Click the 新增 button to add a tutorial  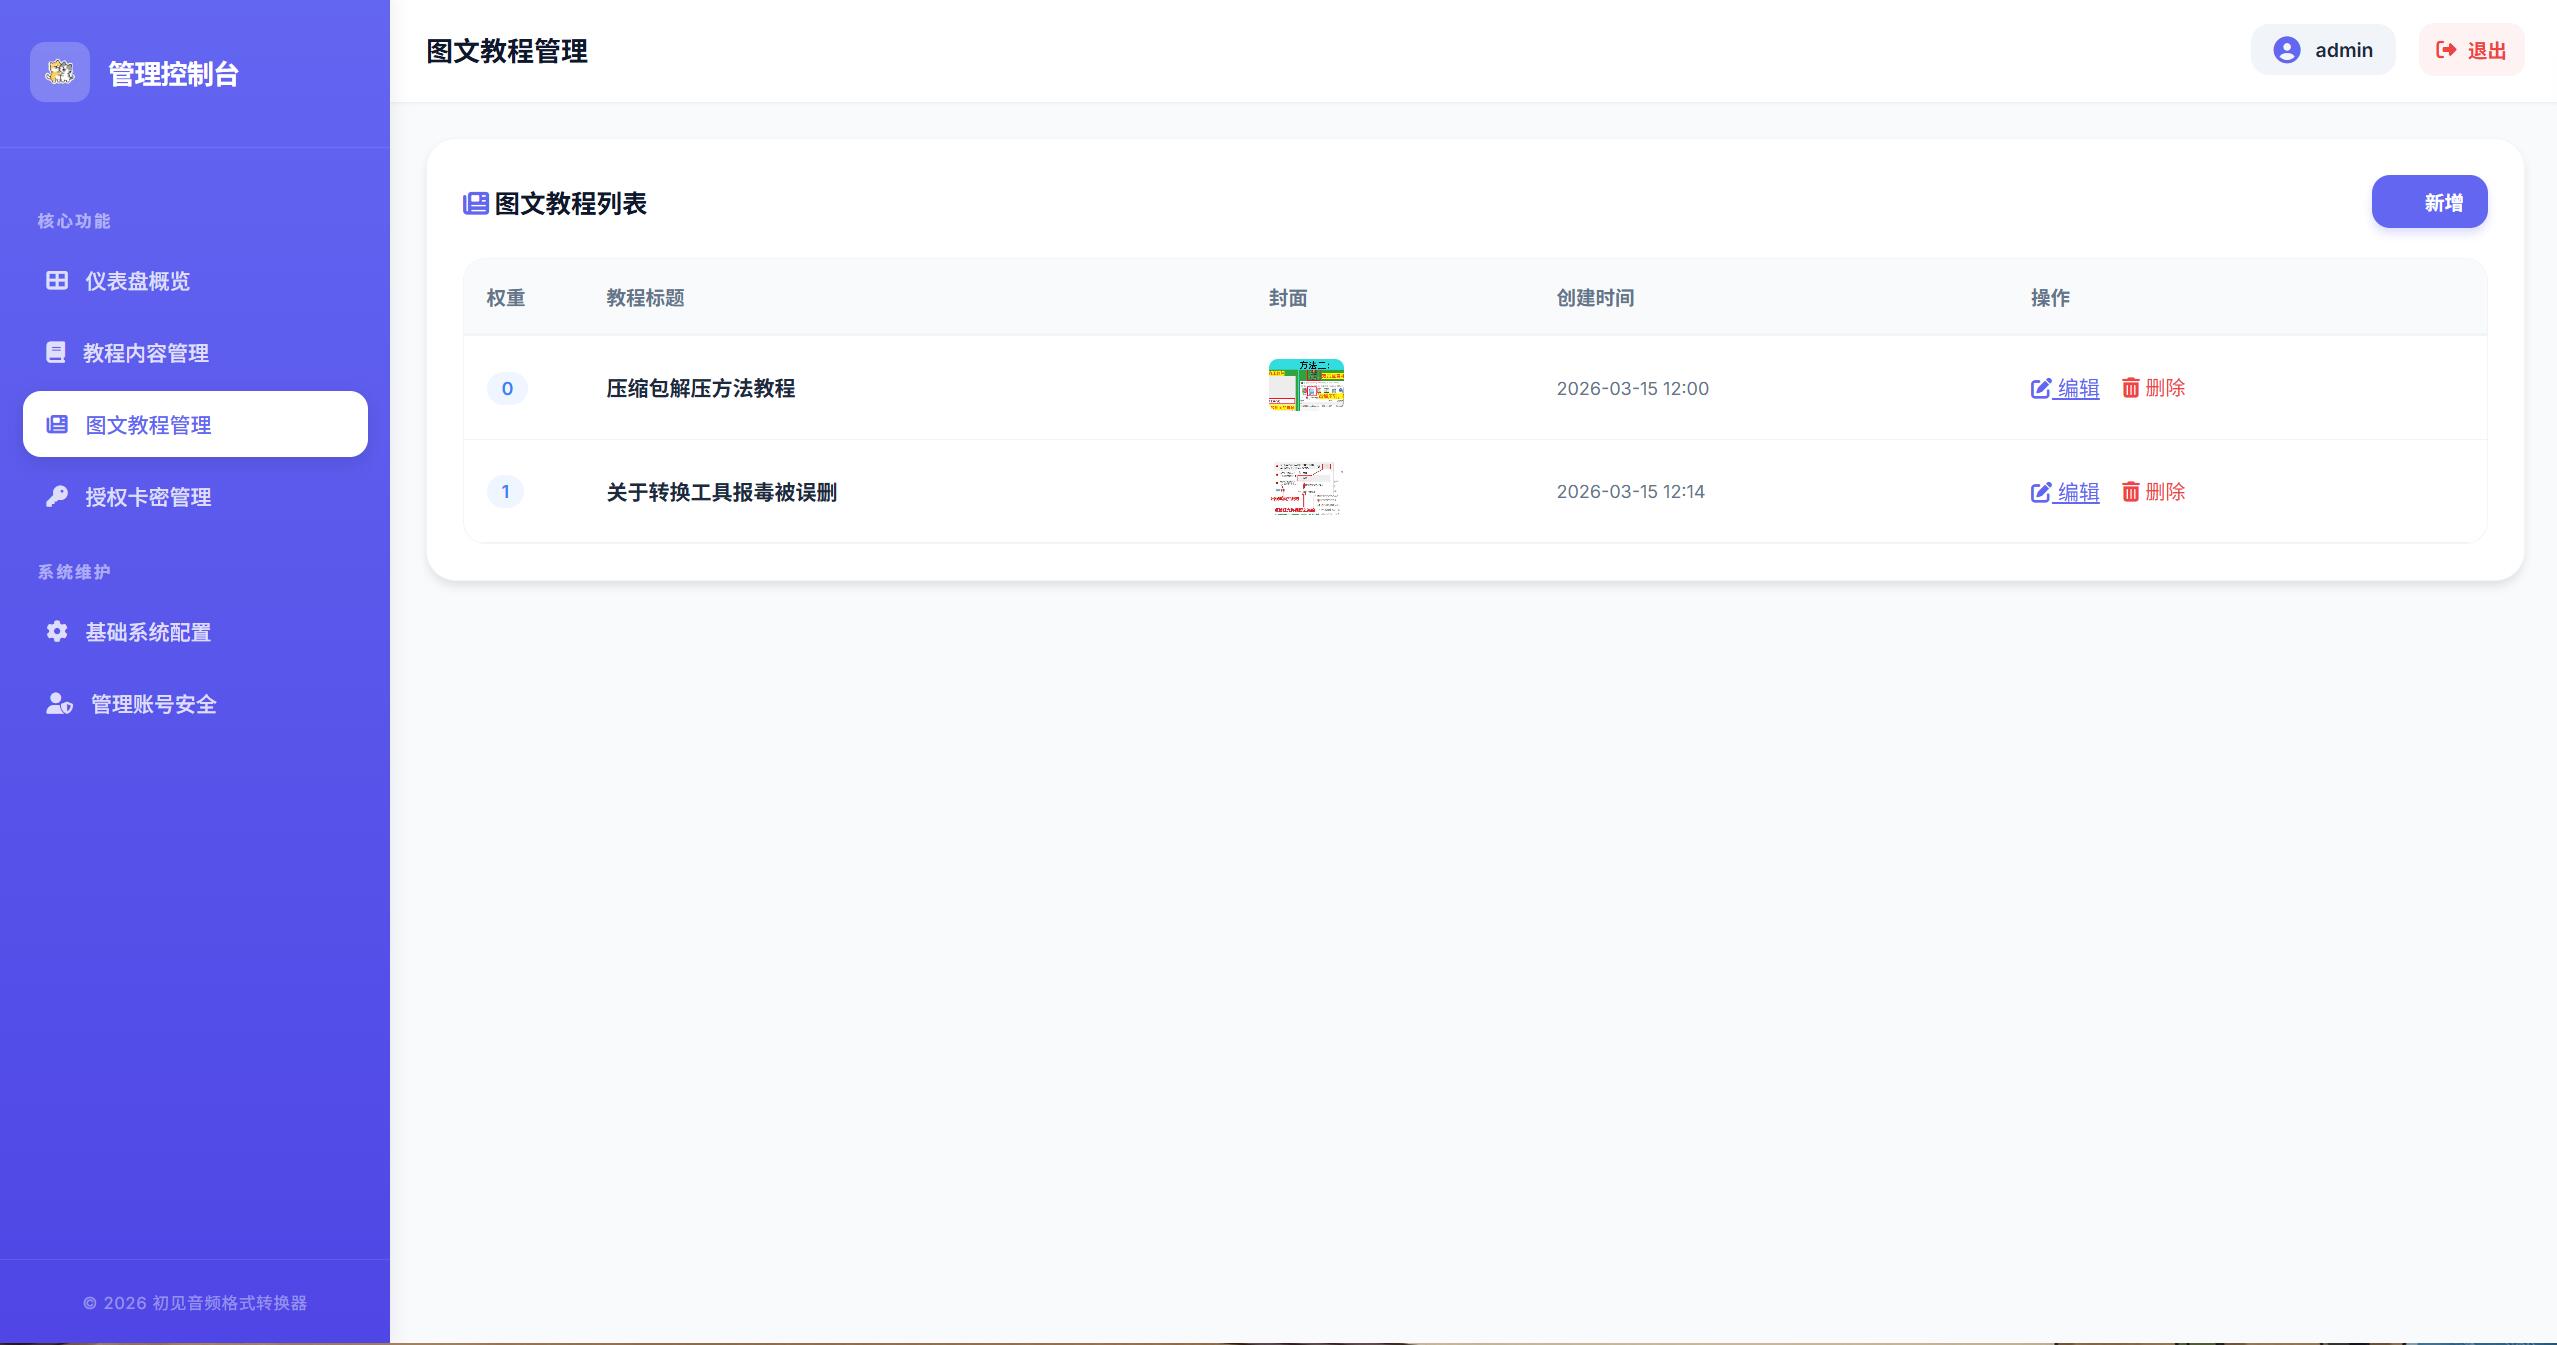tap(2428, 201)
